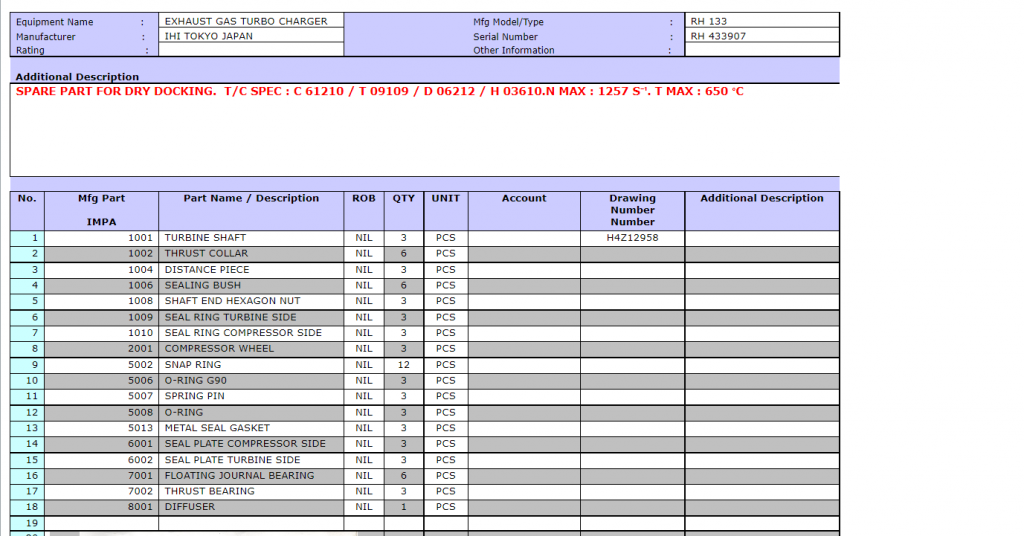1024x536 pixels.
Task: Select the TURBINE SHAFT part name cell
Action: coord(250,238)
